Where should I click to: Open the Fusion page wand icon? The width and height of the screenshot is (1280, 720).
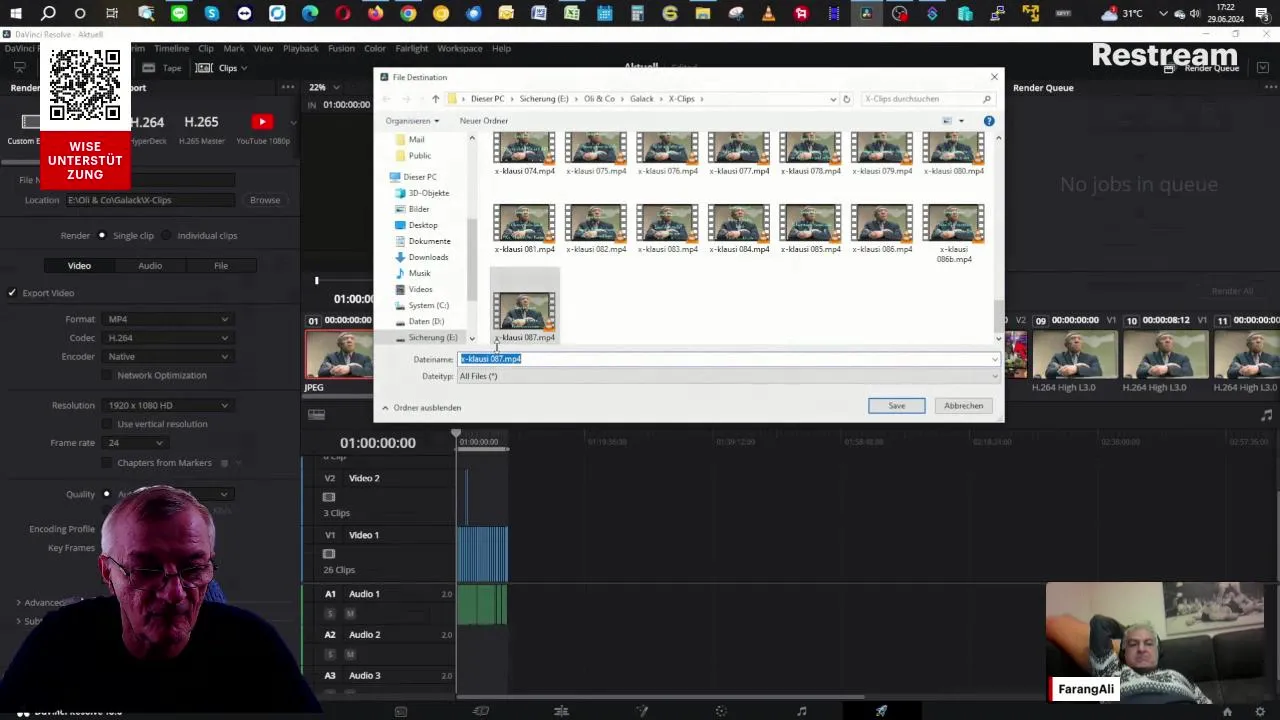click(642, 712)
